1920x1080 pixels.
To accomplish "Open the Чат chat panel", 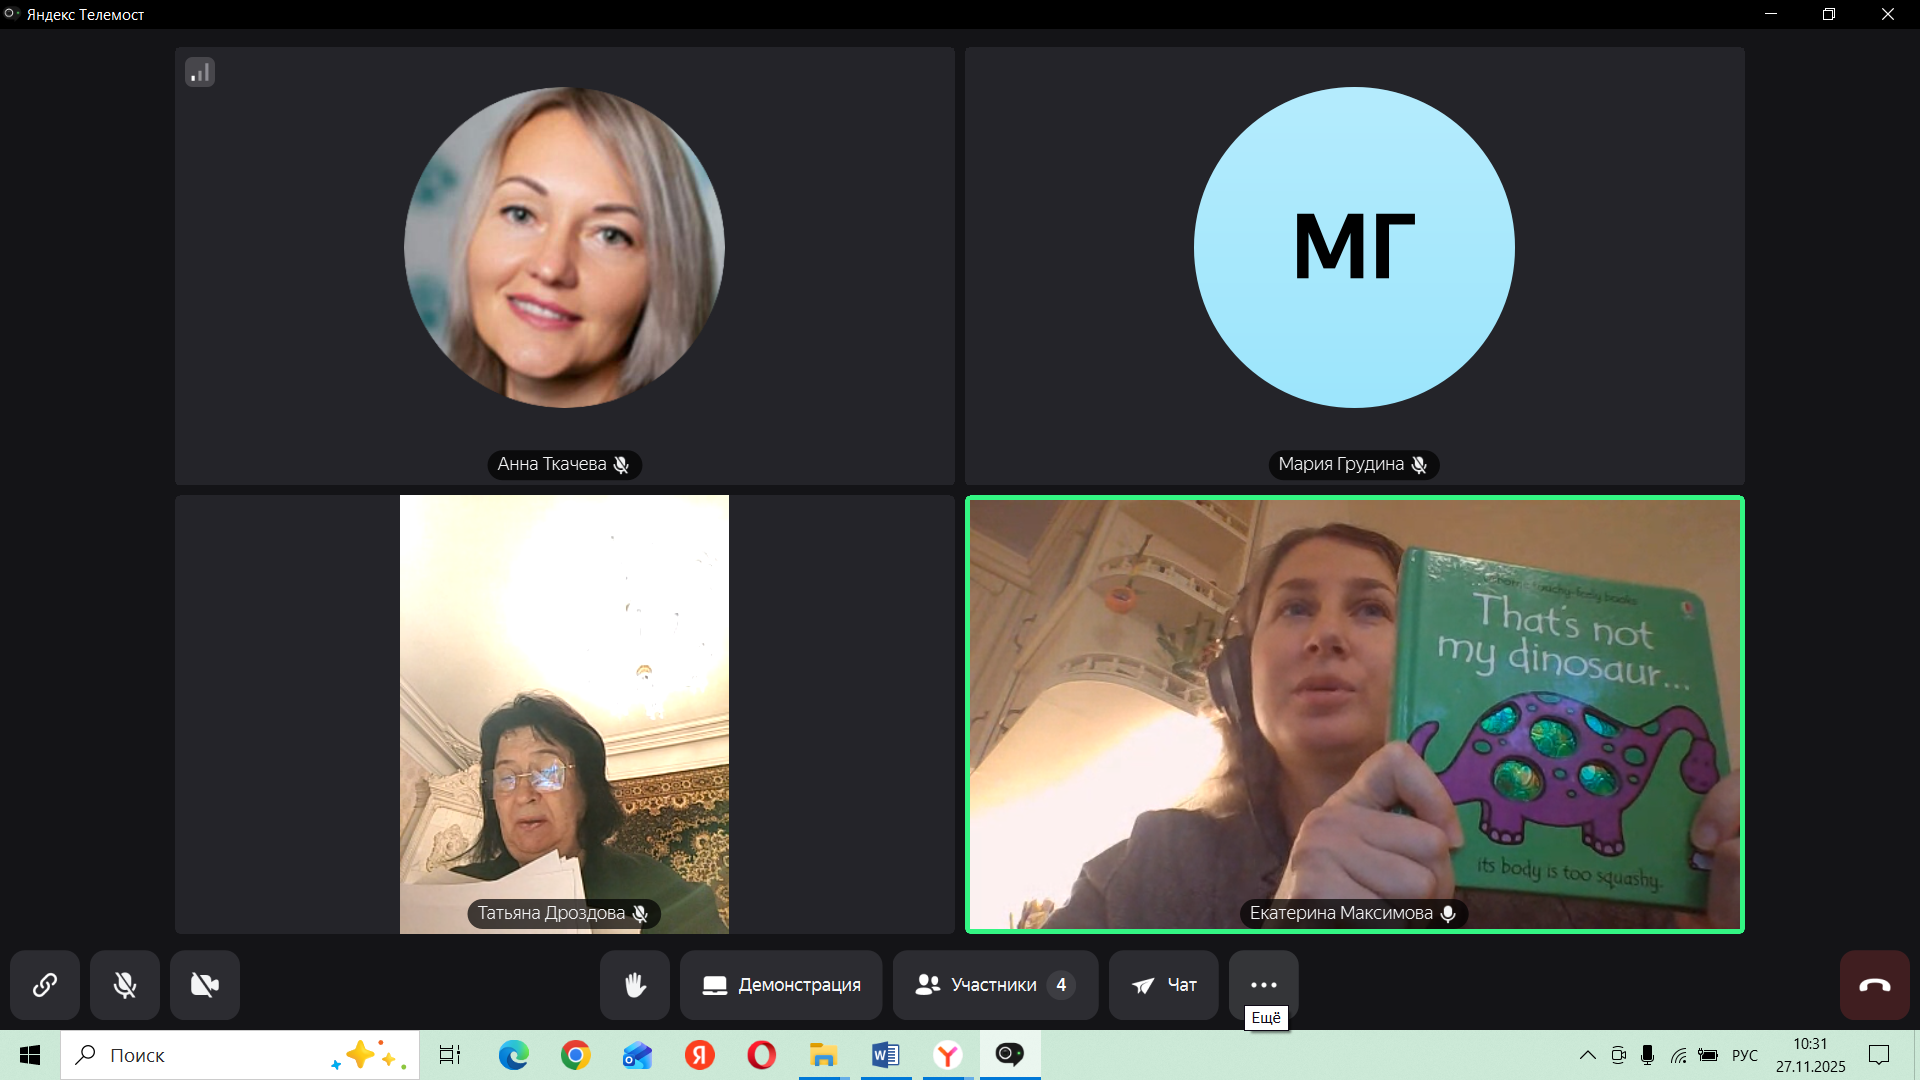I will [1163, 985].
